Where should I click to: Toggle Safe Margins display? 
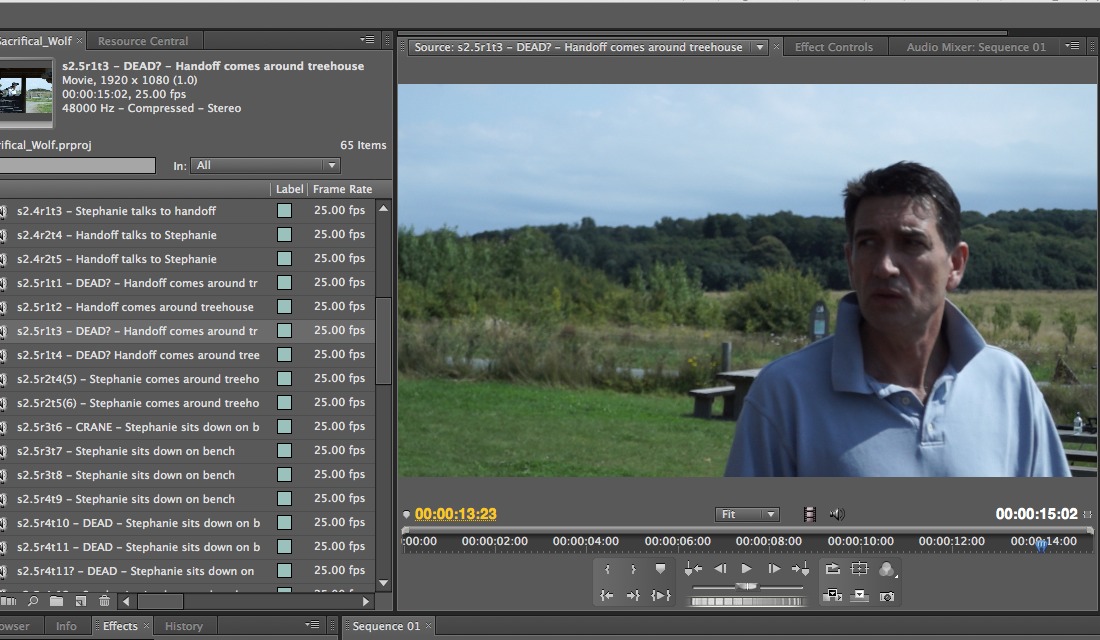click(859, 569)
